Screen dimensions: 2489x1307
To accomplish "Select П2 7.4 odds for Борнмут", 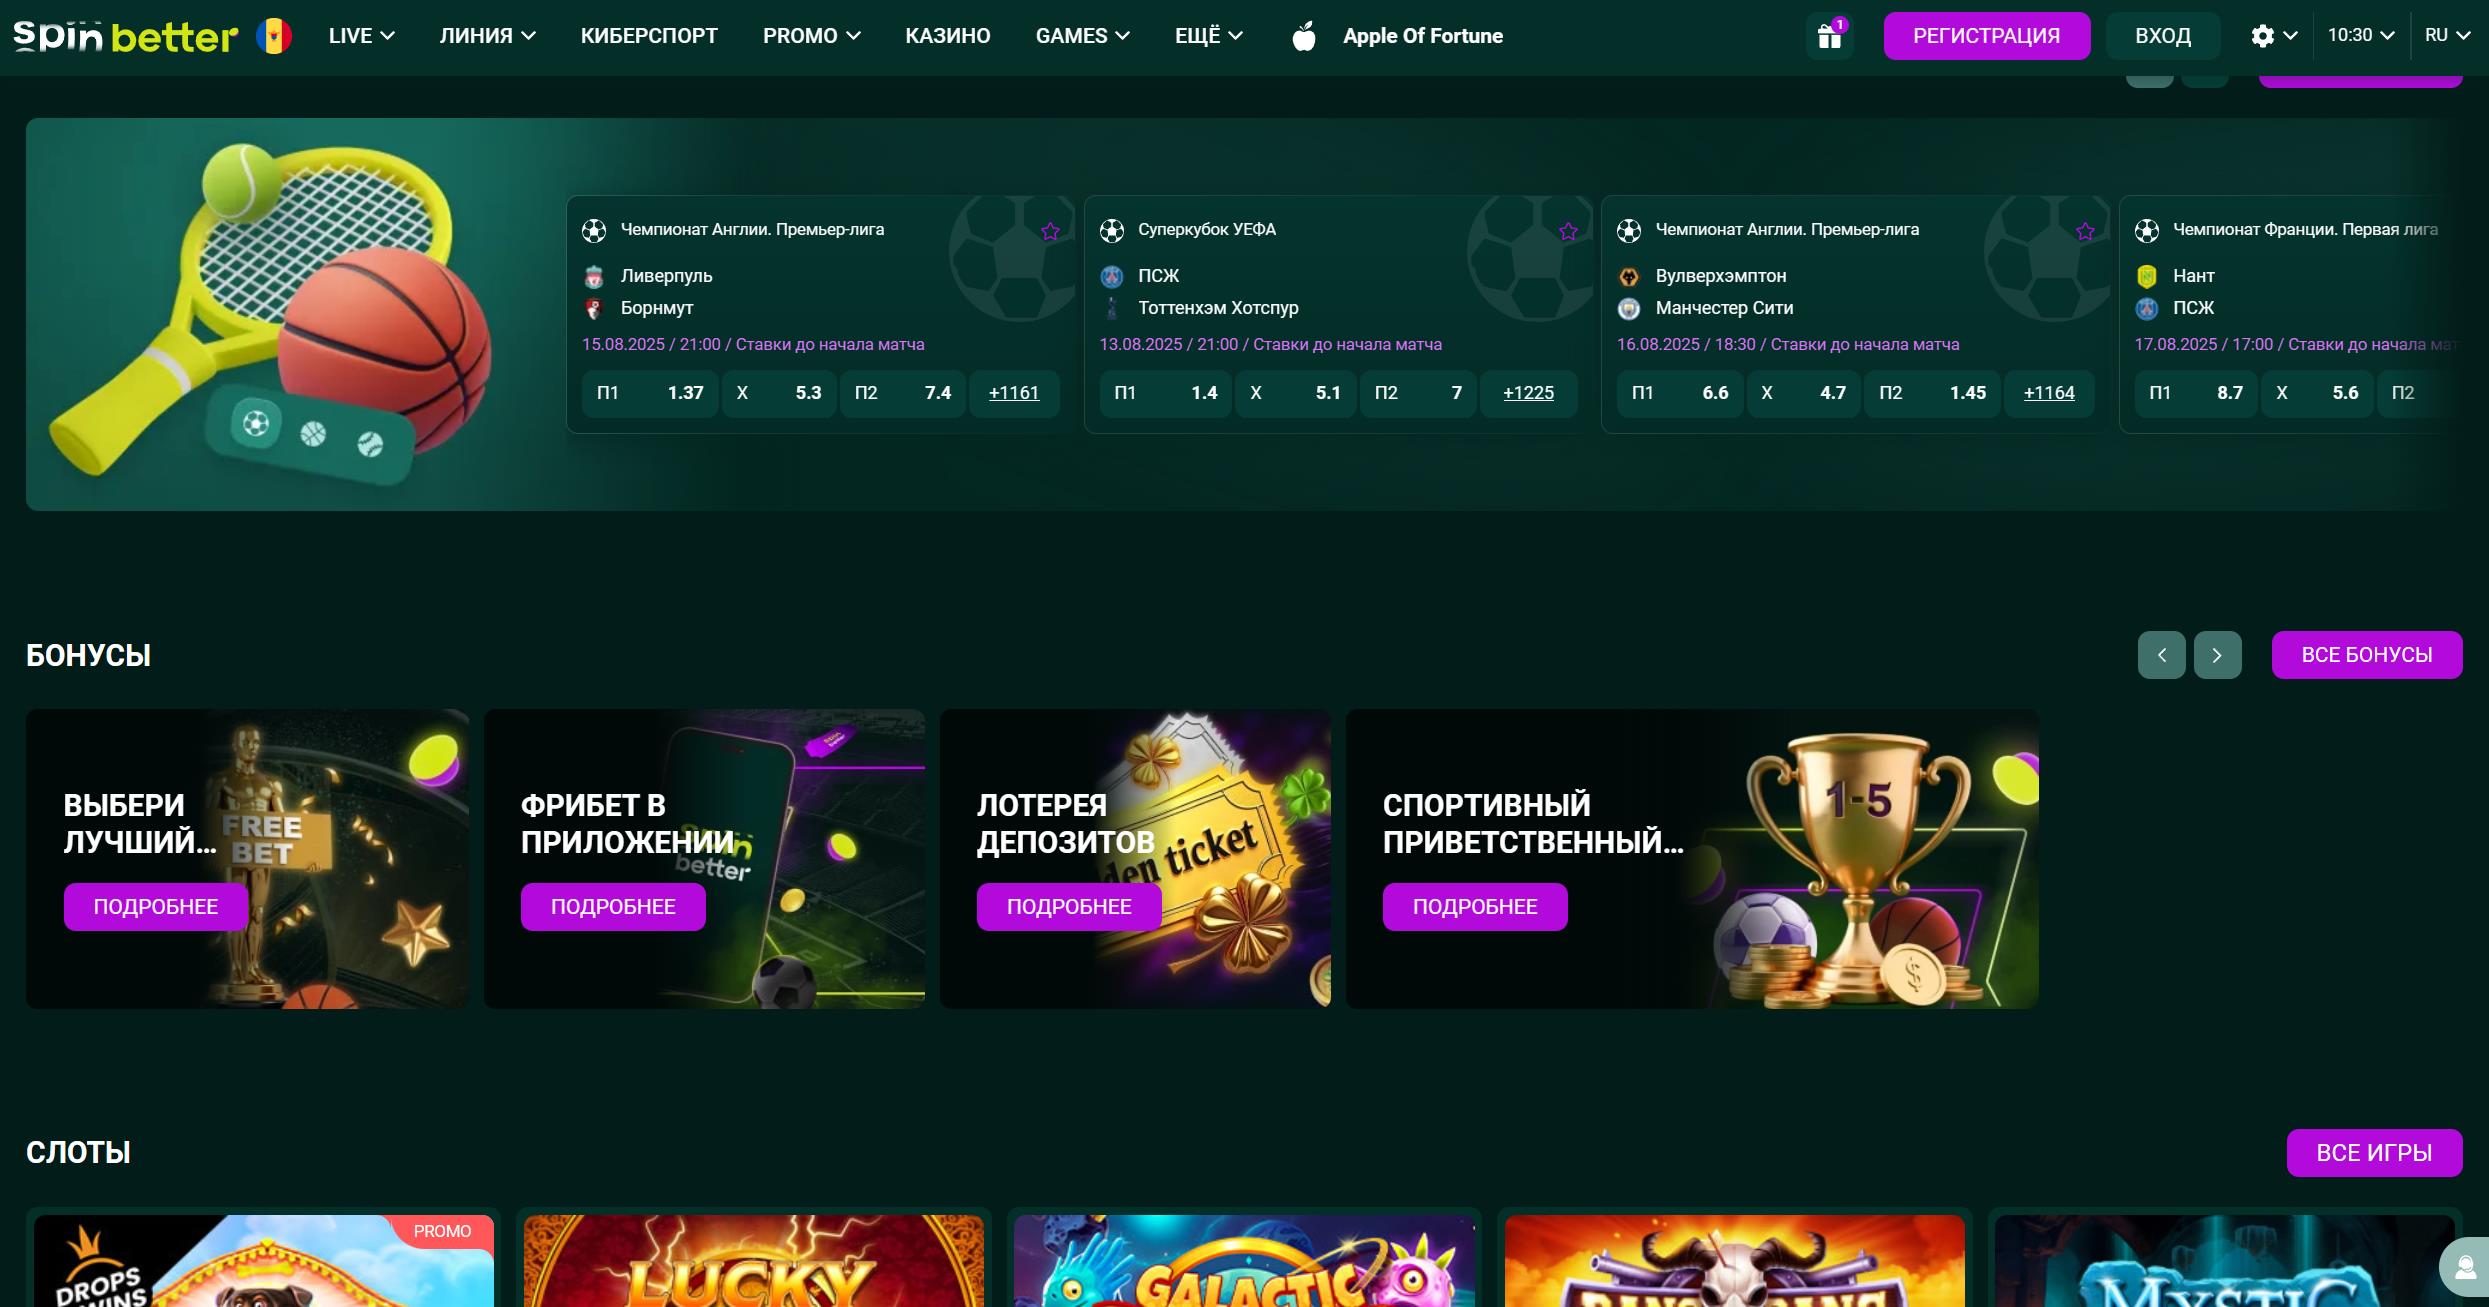I will pos(903,393).
